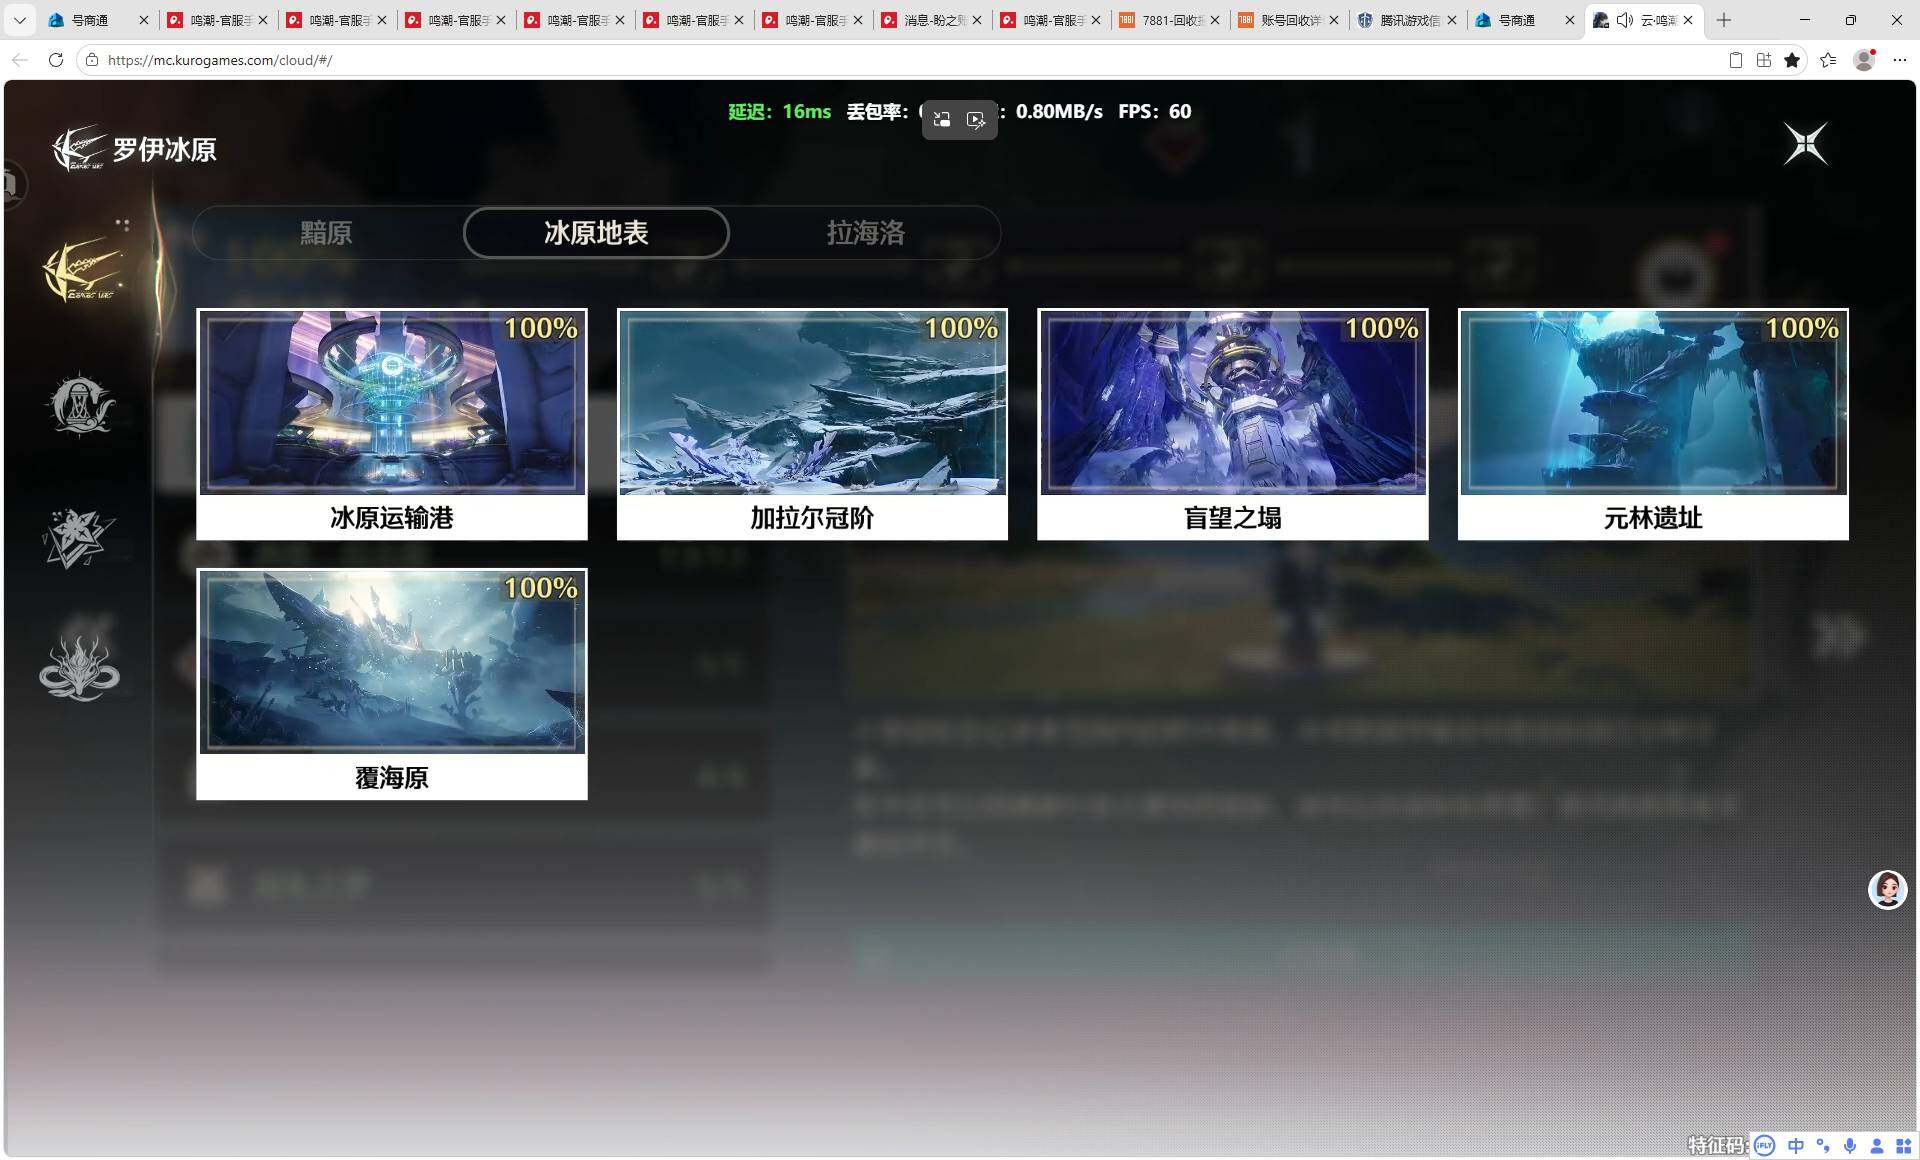1920x1160 pixels.
Task: Click the cloud game exit fullscreen icon
Action: [x=941, y=120]
